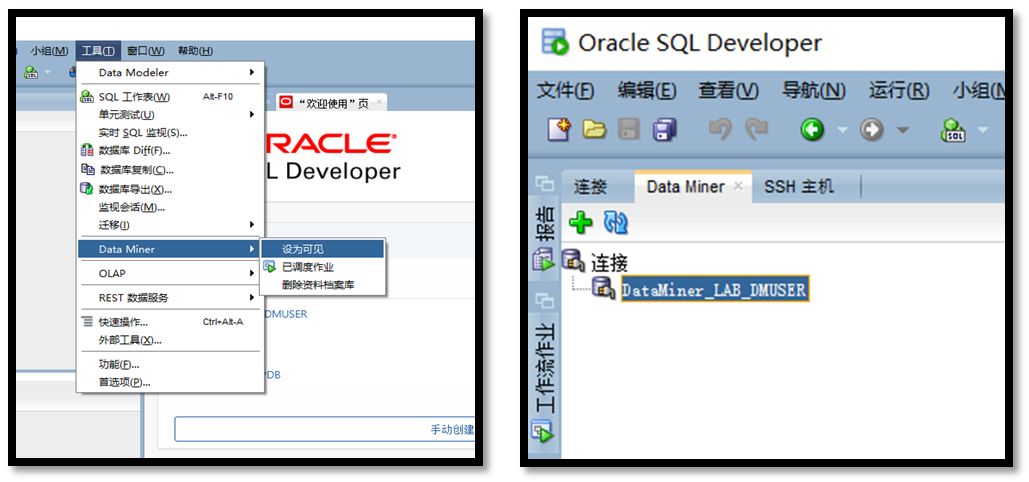
Task: Open 导航 menu in right window
Action: click(x=814, y=90)
